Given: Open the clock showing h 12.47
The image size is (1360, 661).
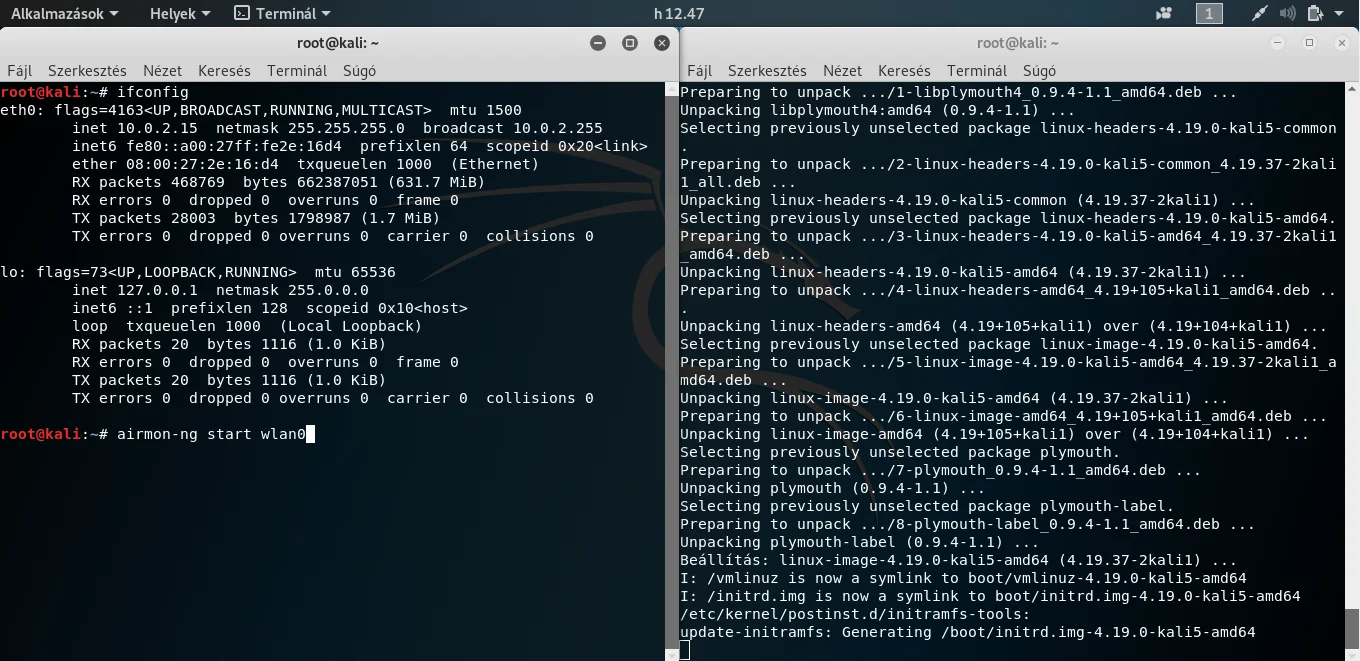Looking at the screenshot, I should pyautogui.click(x=679, y=14).
